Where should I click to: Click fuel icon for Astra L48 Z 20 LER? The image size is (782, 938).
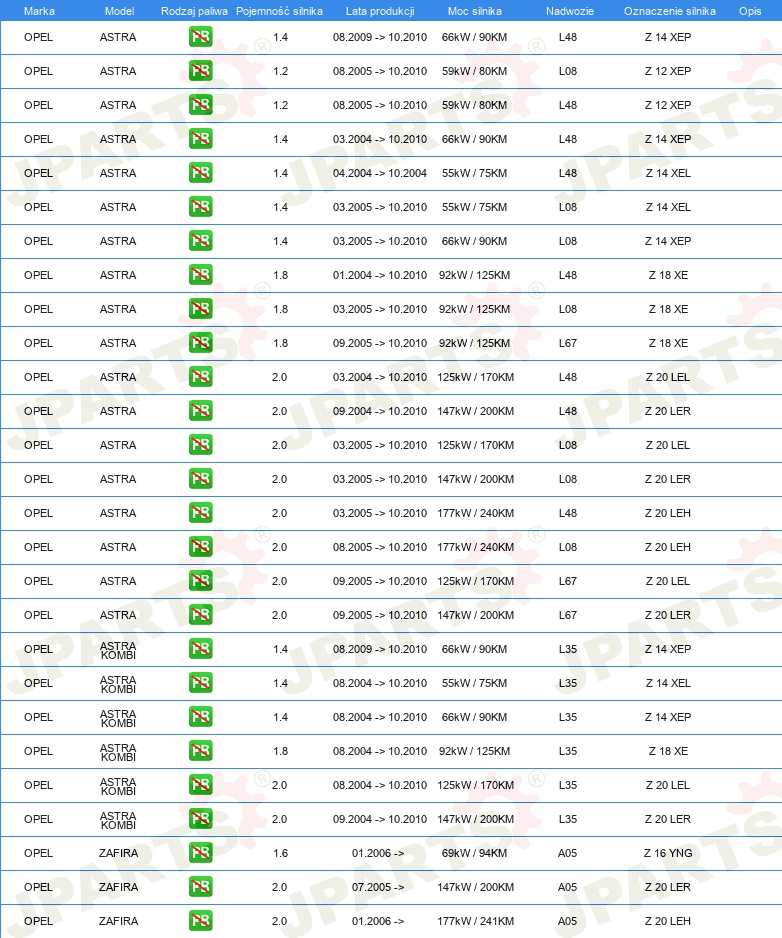click(200, 411)
